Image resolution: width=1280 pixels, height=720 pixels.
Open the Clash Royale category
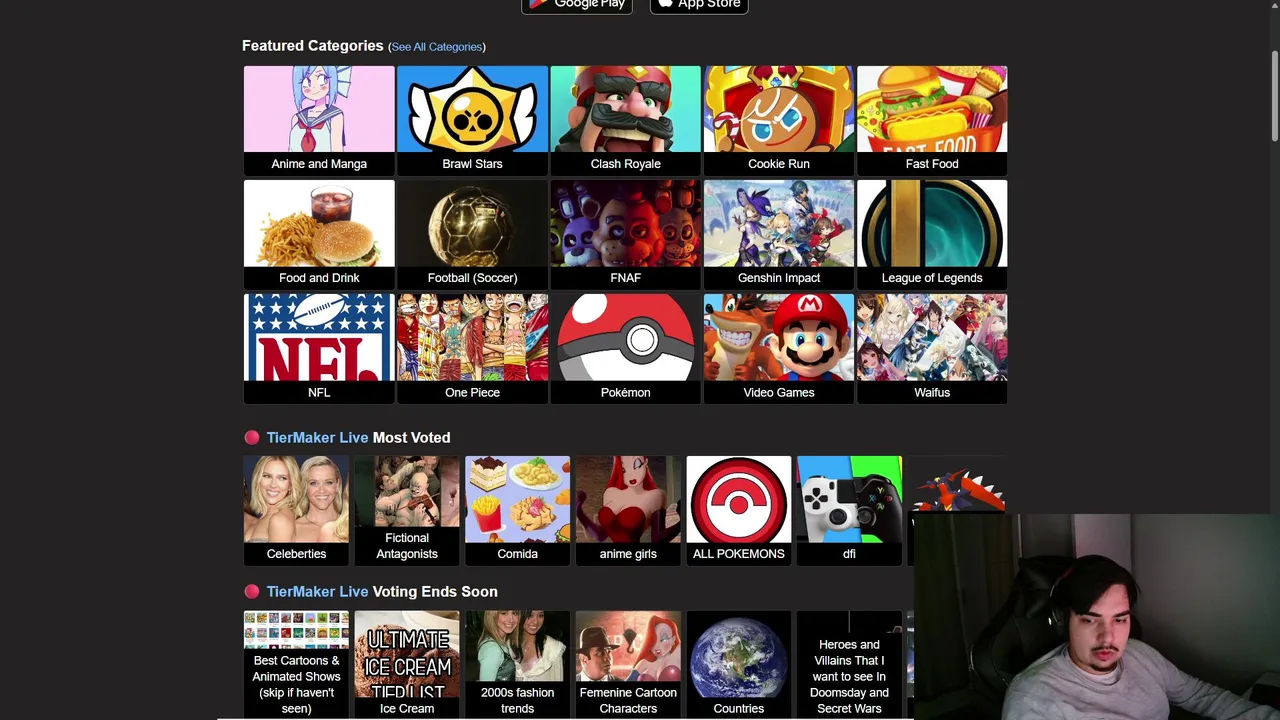(x=625, y=120)
